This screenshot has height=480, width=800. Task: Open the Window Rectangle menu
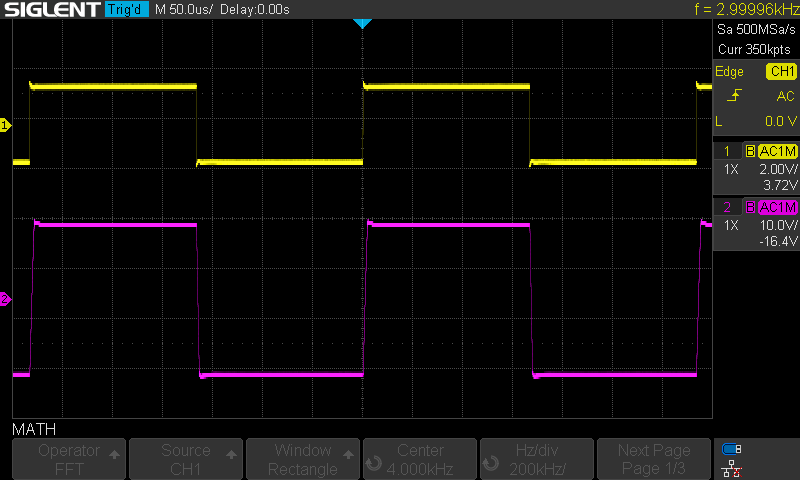pos(303,459)
